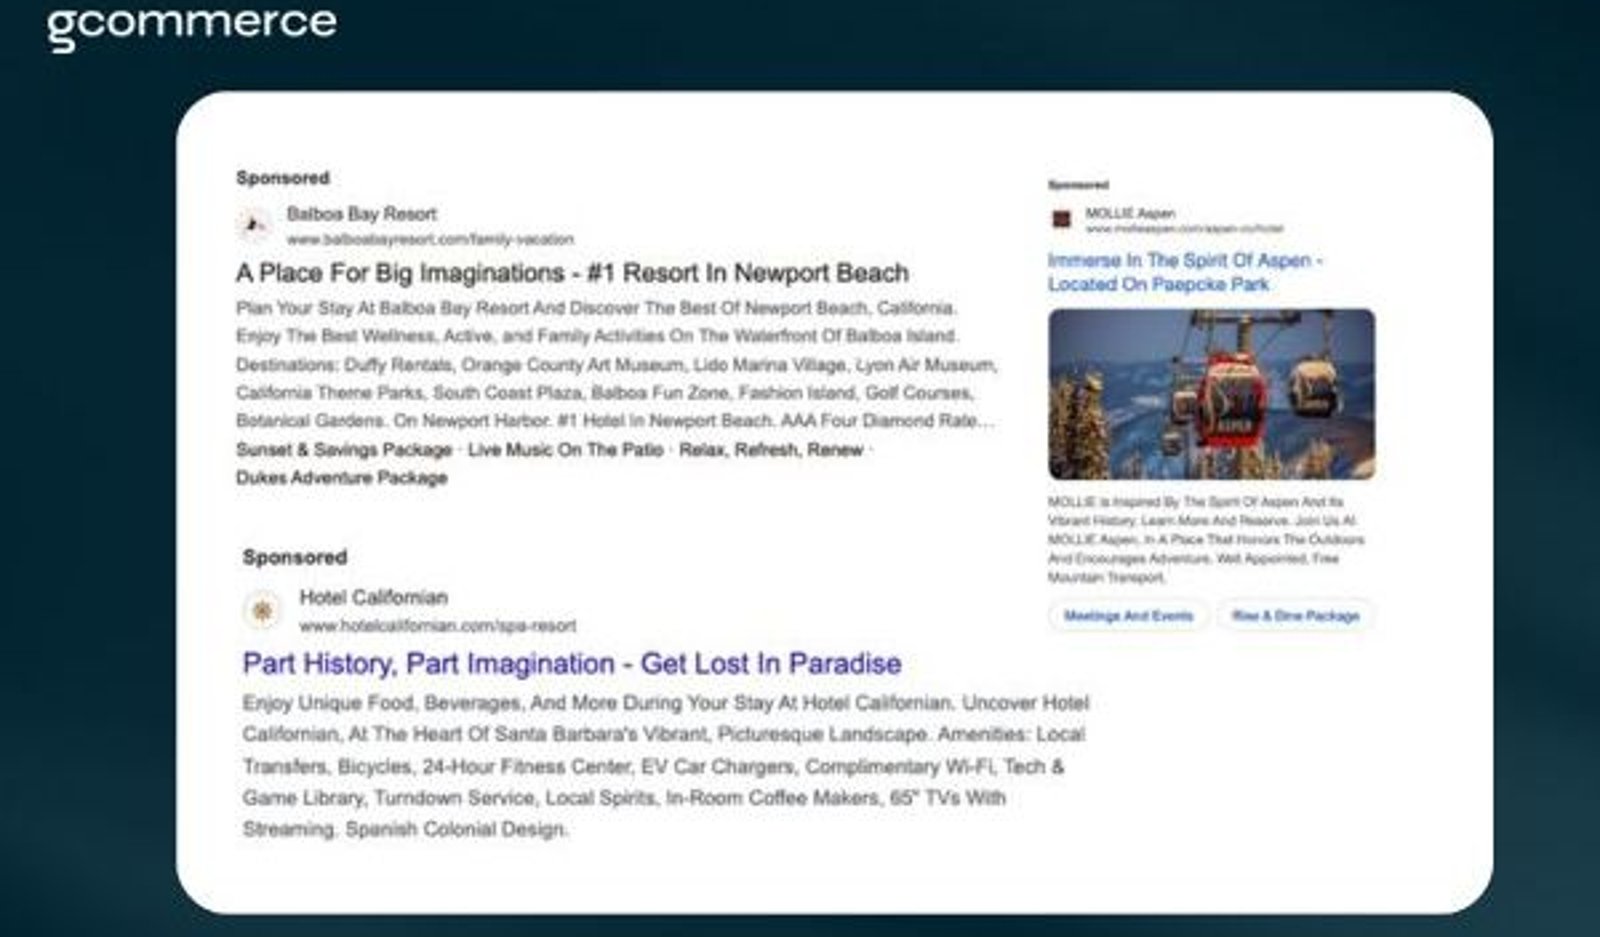Open the A Place For Big Imaginations headline

point(573,273)
